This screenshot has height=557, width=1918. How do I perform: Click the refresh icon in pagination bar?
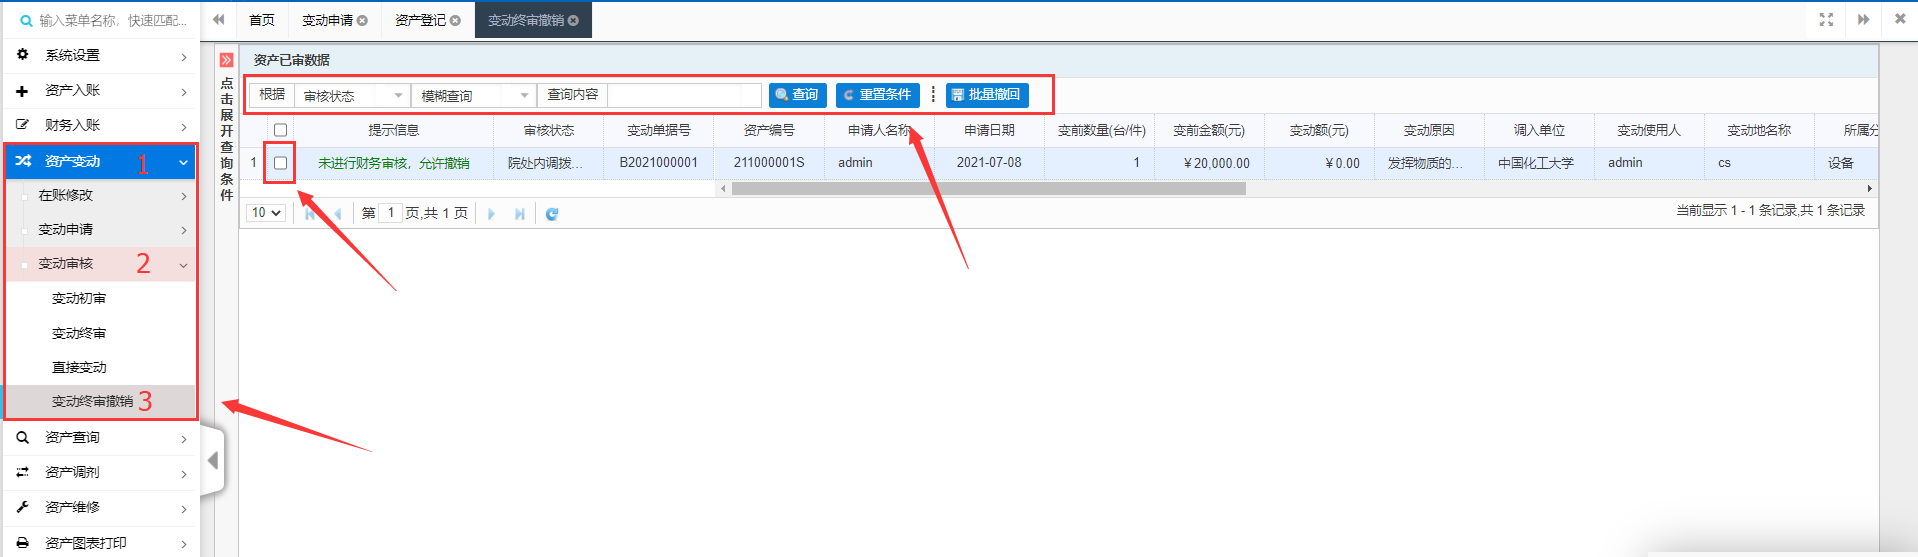pos(551,213)
